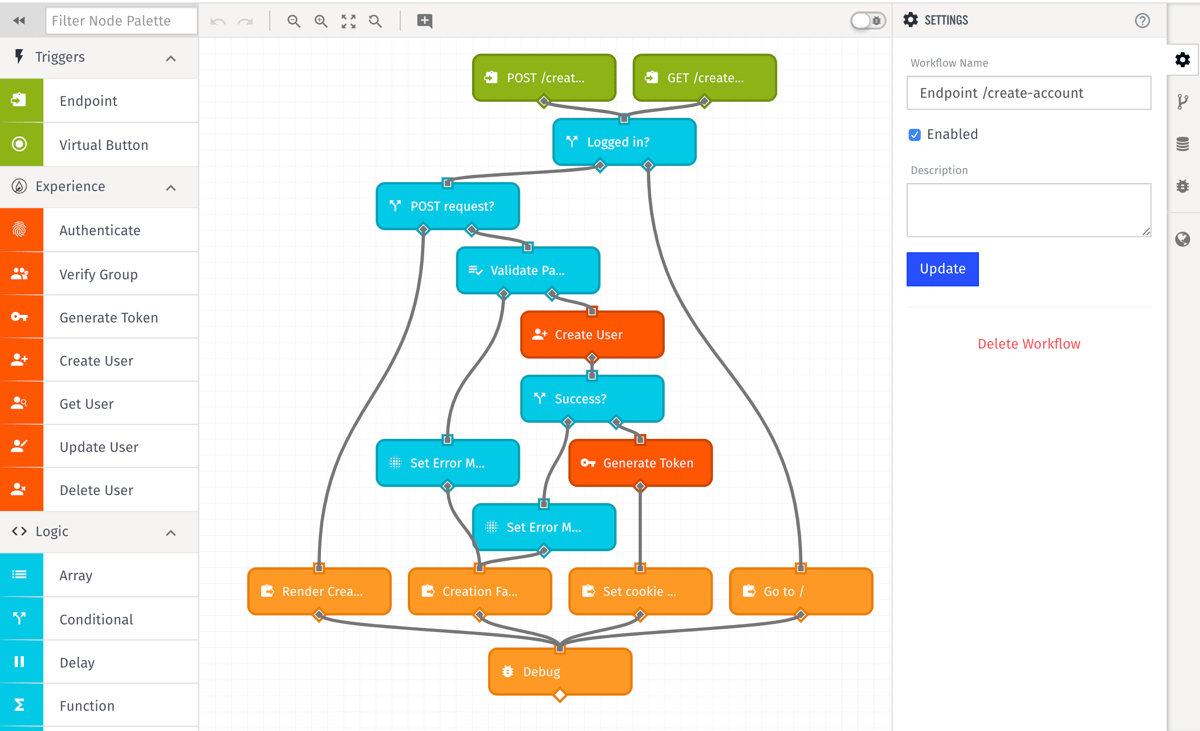
Task: Zoom out the workflow canvas
Action: pyautogui.click(x=294, y=21)
